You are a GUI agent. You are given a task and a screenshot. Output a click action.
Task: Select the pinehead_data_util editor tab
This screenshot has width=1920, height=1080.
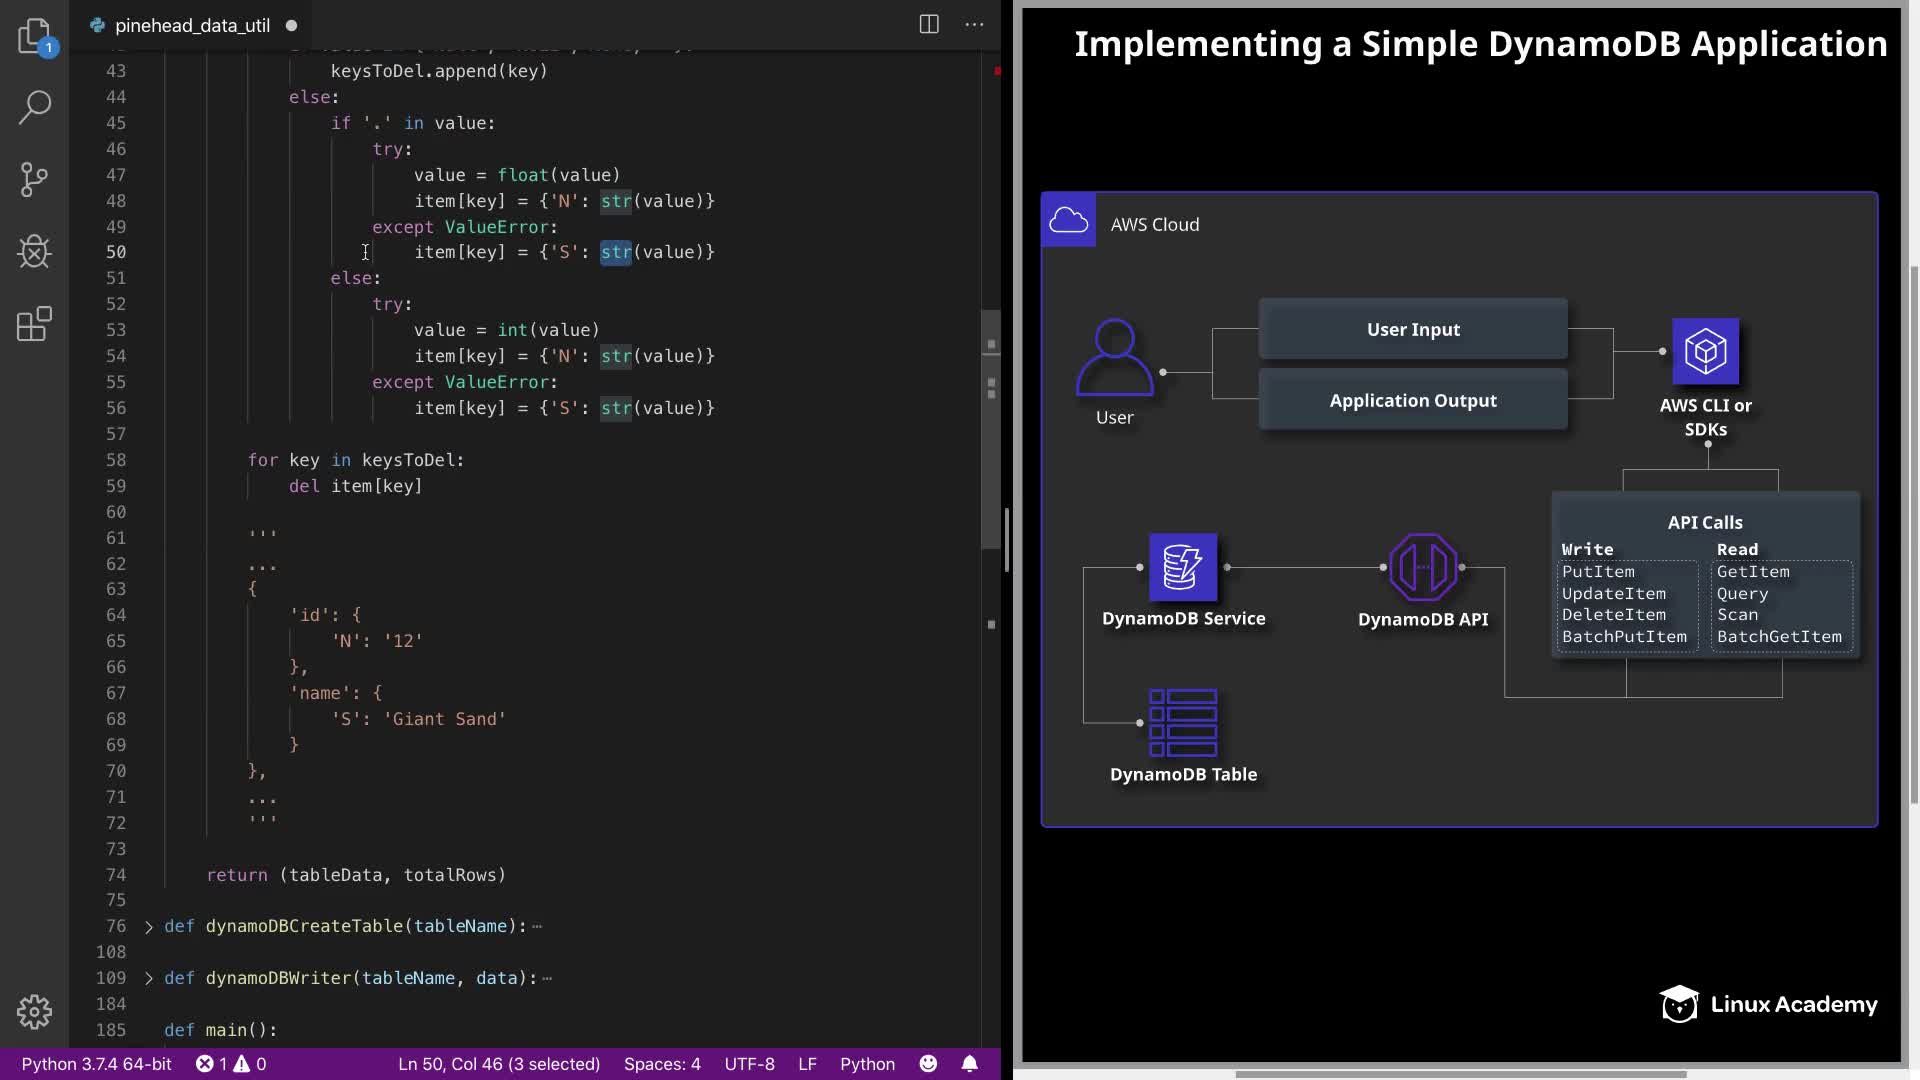[192, 25]
